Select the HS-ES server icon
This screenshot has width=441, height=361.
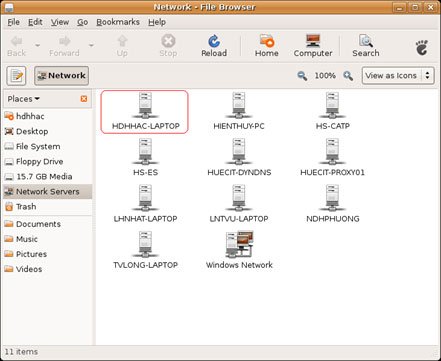(145, 158)
